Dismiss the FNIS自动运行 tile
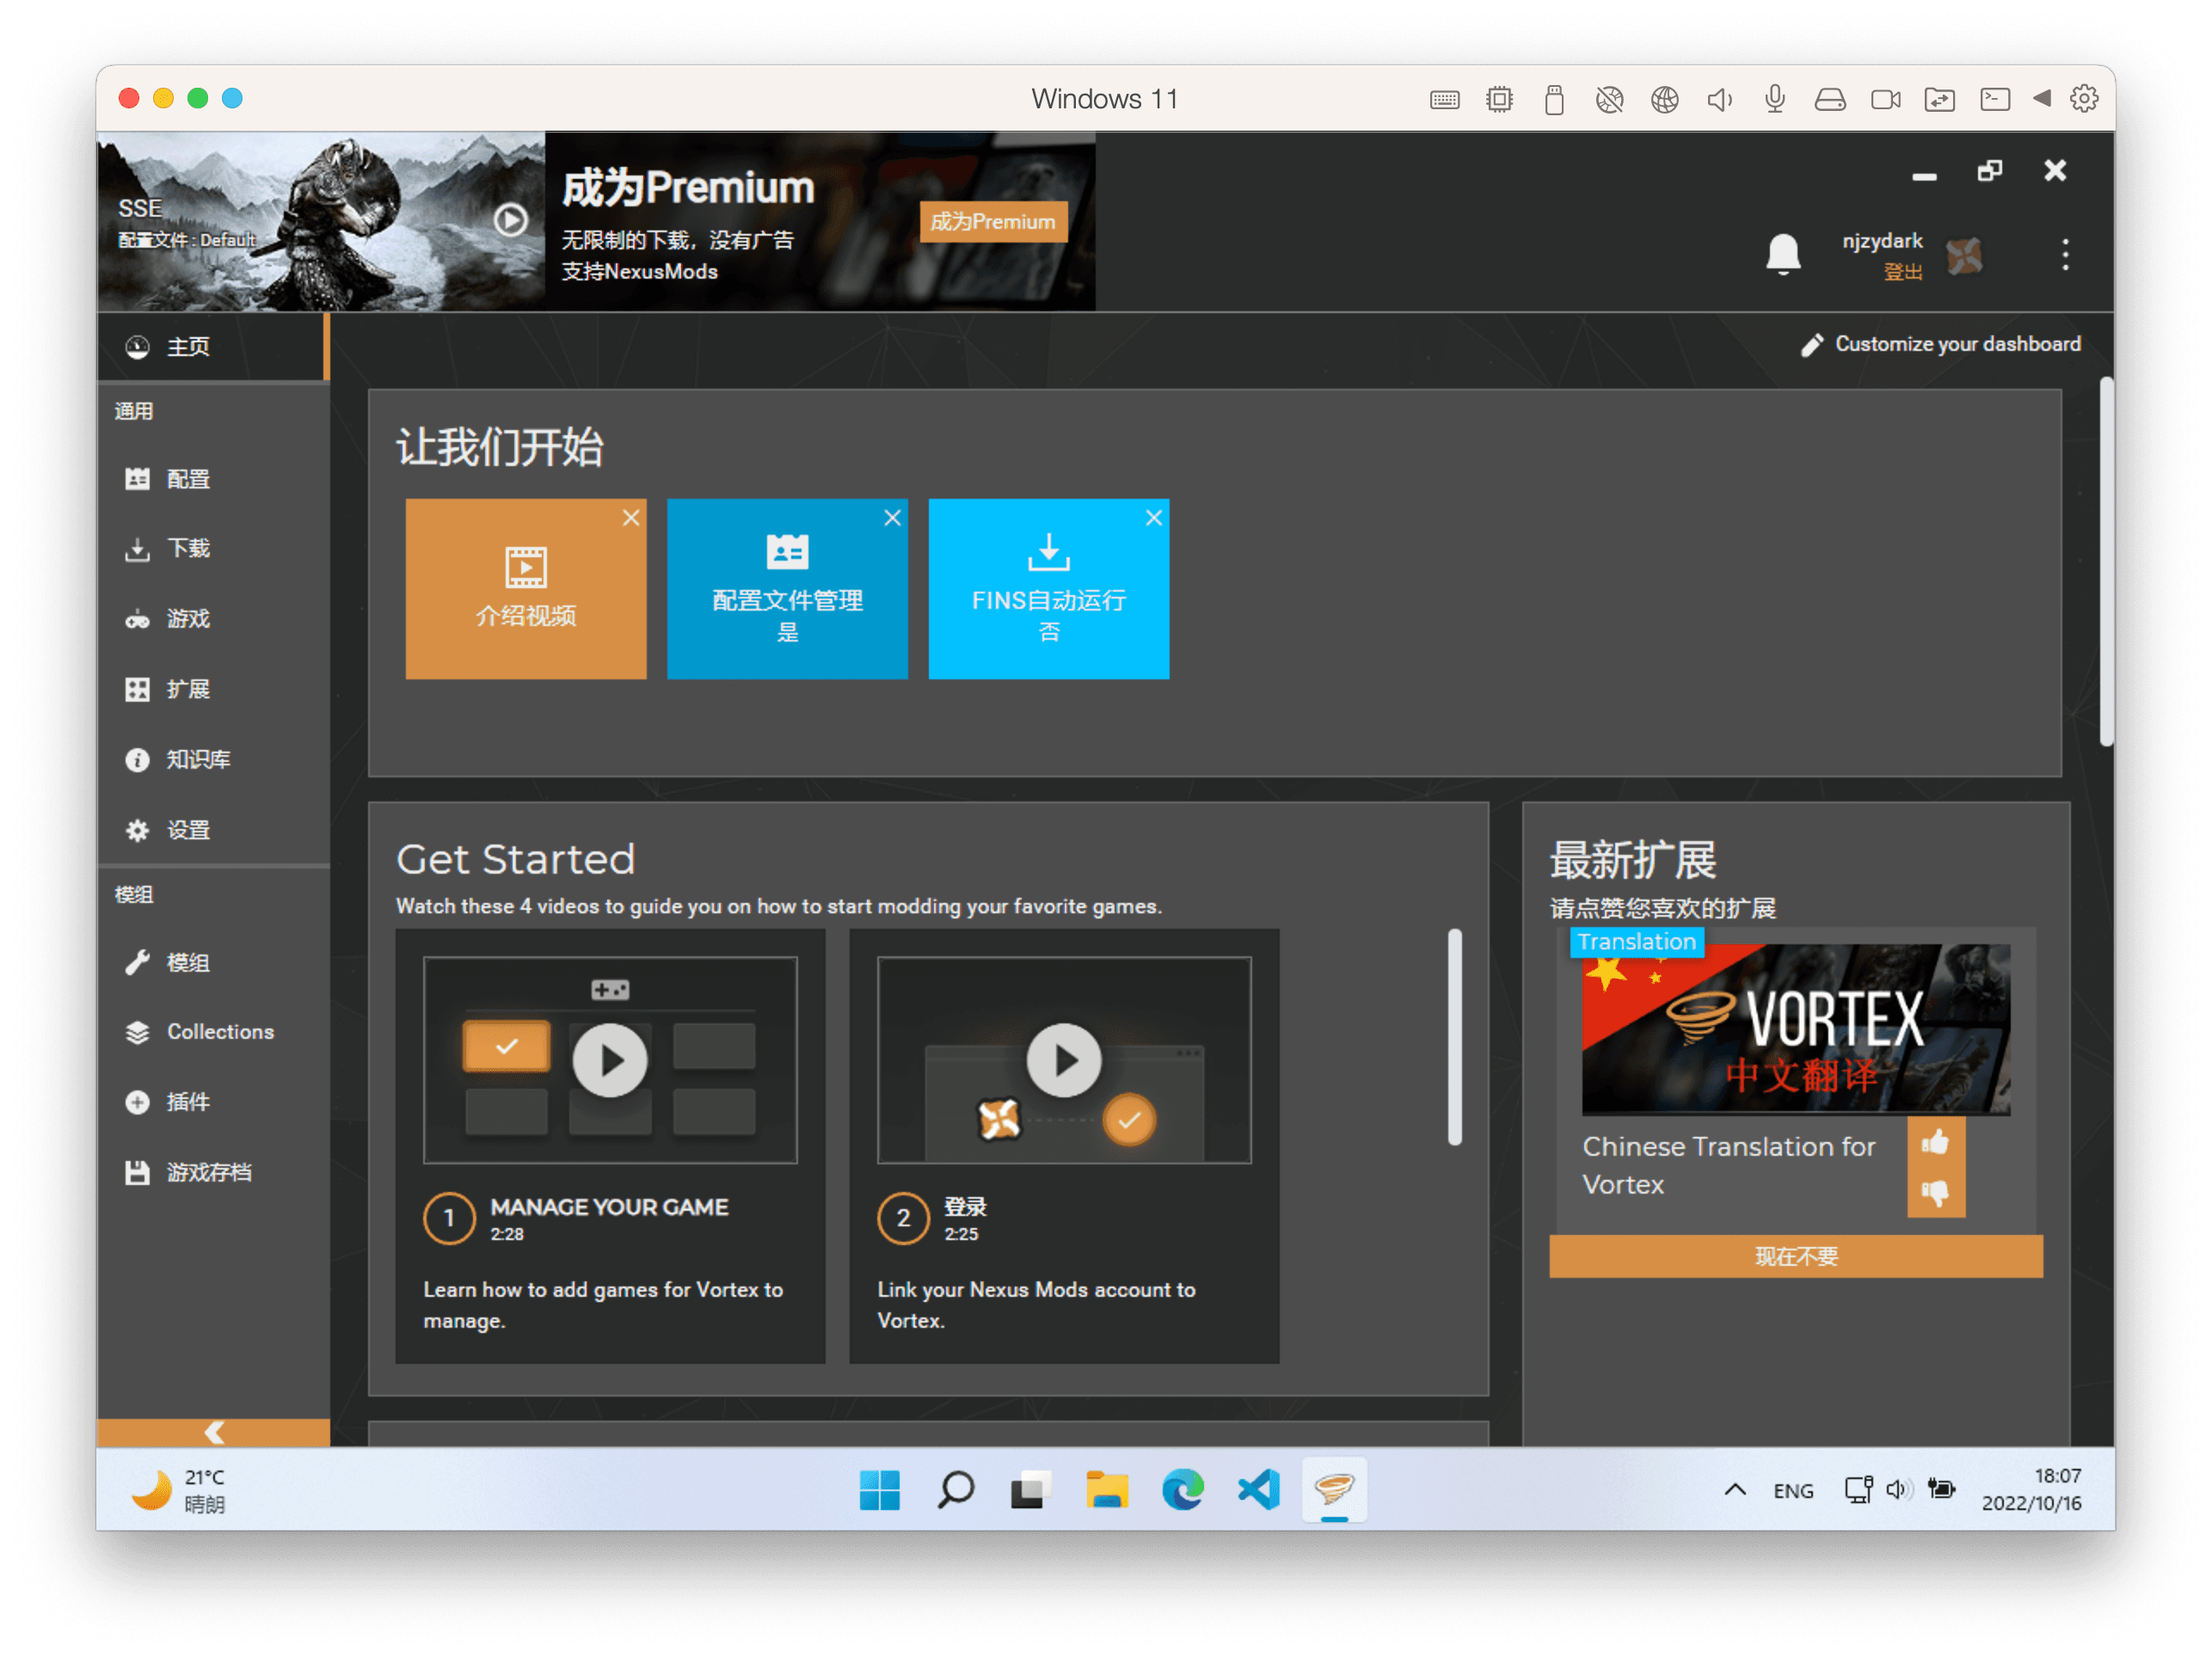 click(1154, 517)
